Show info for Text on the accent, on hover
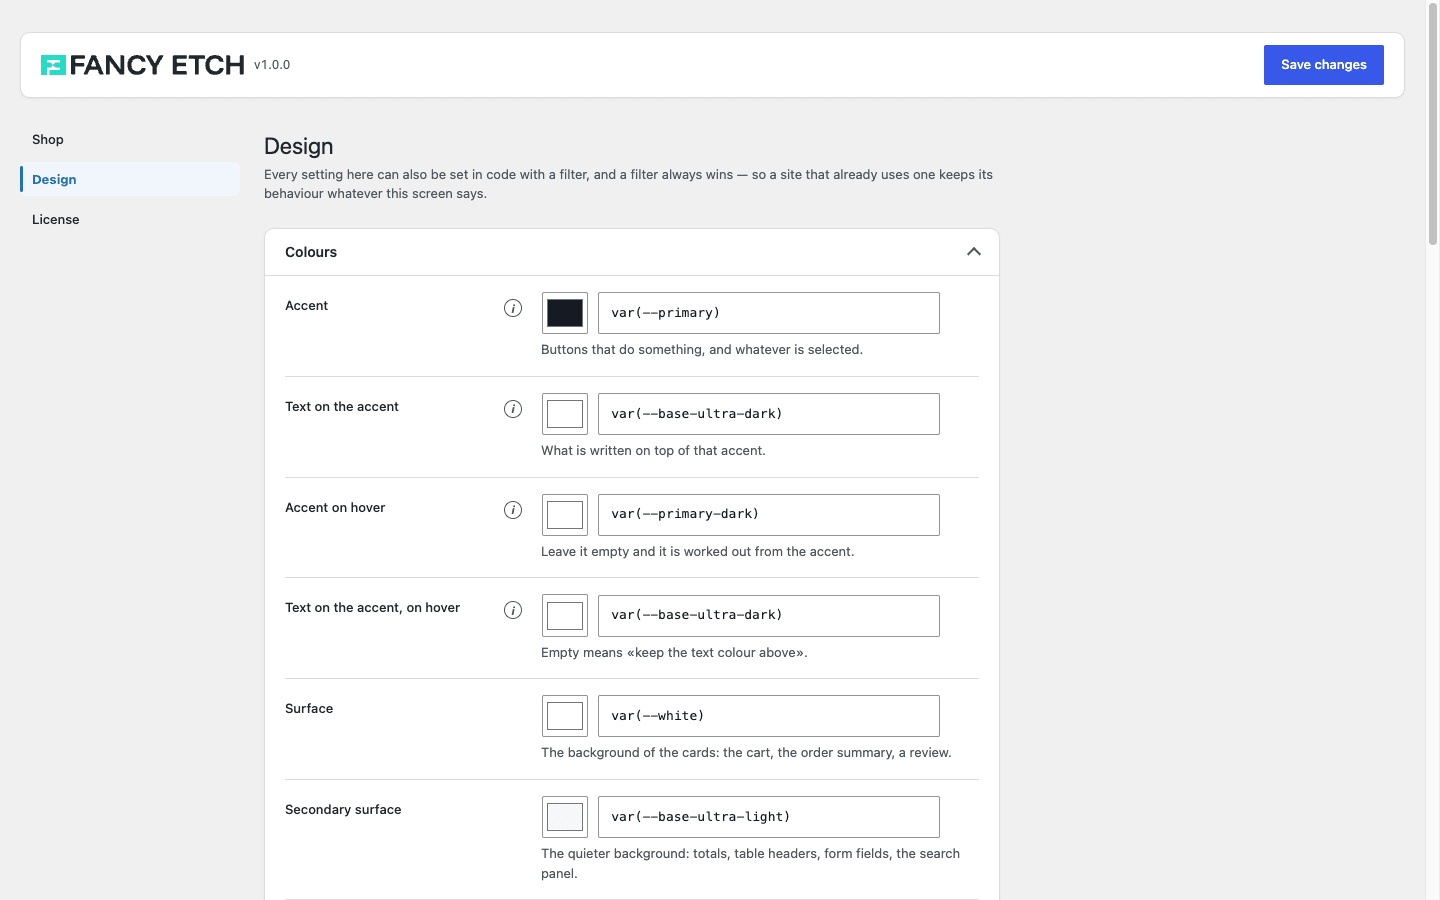The image size is (1440, 900). (x=513, y=610)
